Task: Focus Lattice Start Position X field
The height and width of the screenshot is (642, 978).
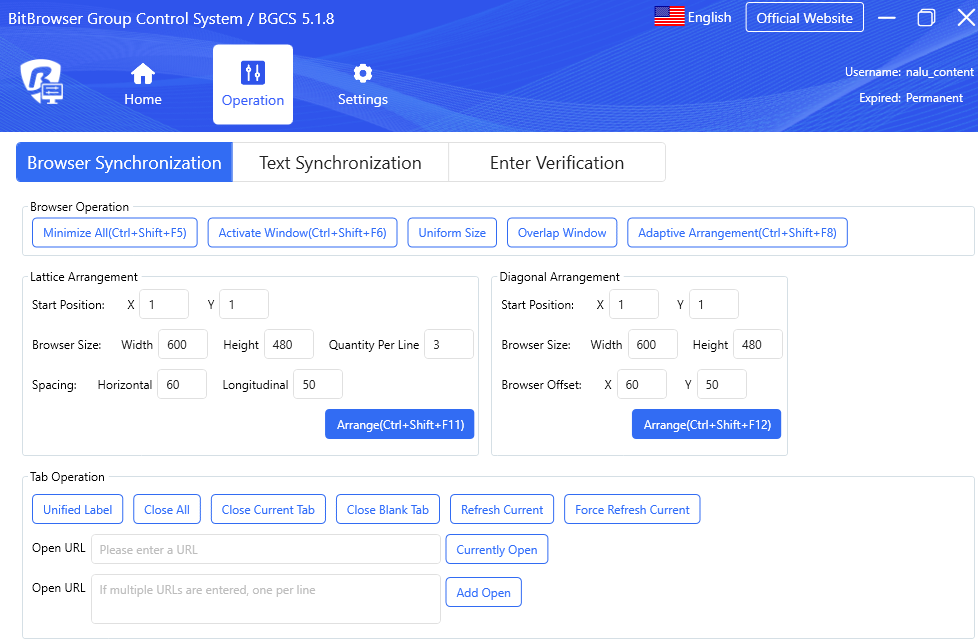Action: tap(164, 304)
